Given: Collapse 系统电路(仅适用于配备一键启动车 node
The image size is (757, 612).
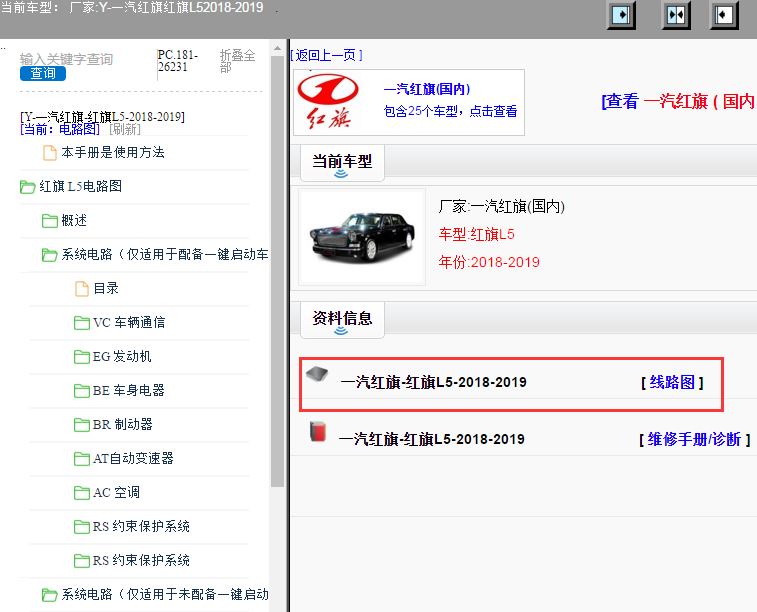Looking at the screenshot, I should pos(165,255).
